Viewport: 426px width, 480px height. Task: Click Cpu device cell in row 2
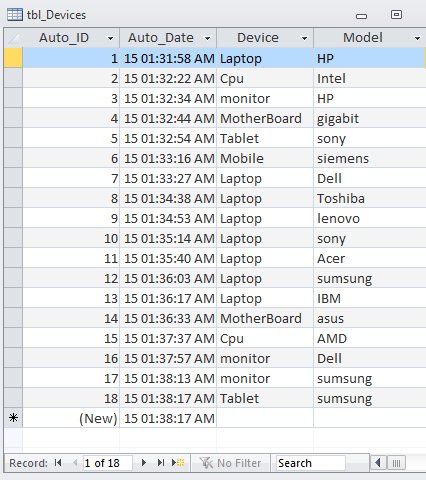tap(265, 79)
